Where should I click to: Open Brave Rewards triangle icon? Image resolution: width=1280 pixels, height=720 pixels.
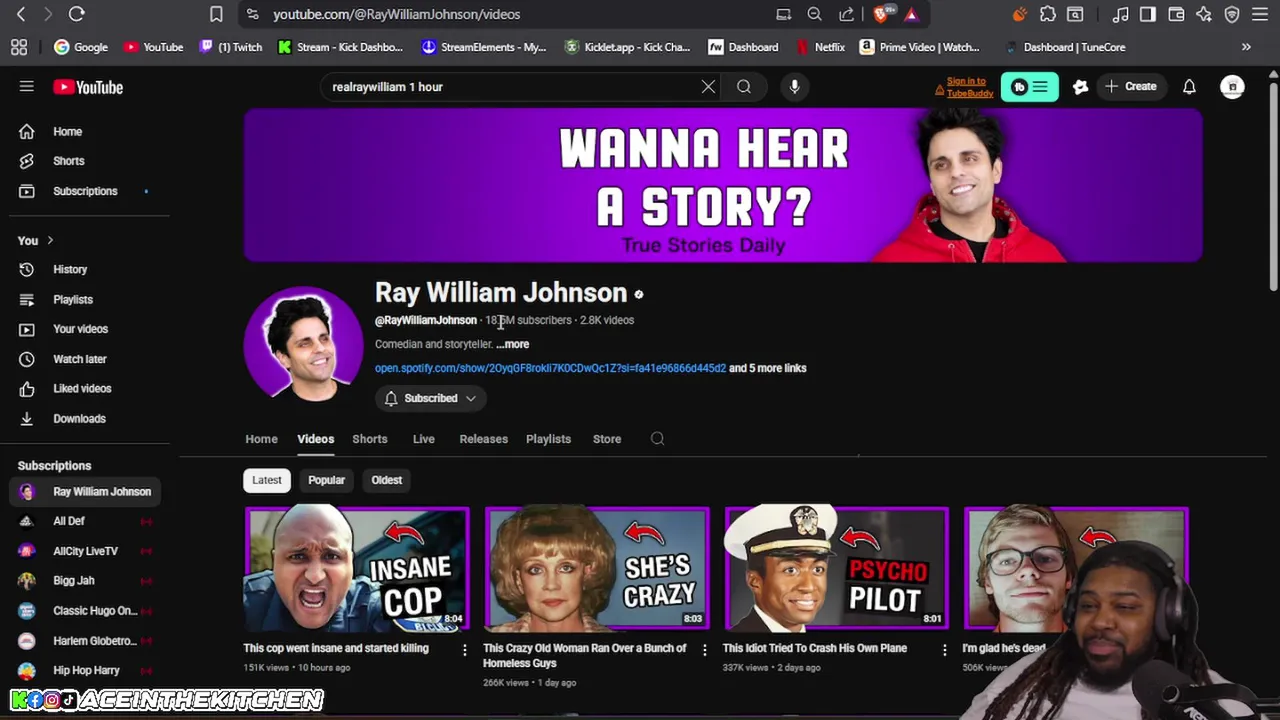(x=911, y=14)
